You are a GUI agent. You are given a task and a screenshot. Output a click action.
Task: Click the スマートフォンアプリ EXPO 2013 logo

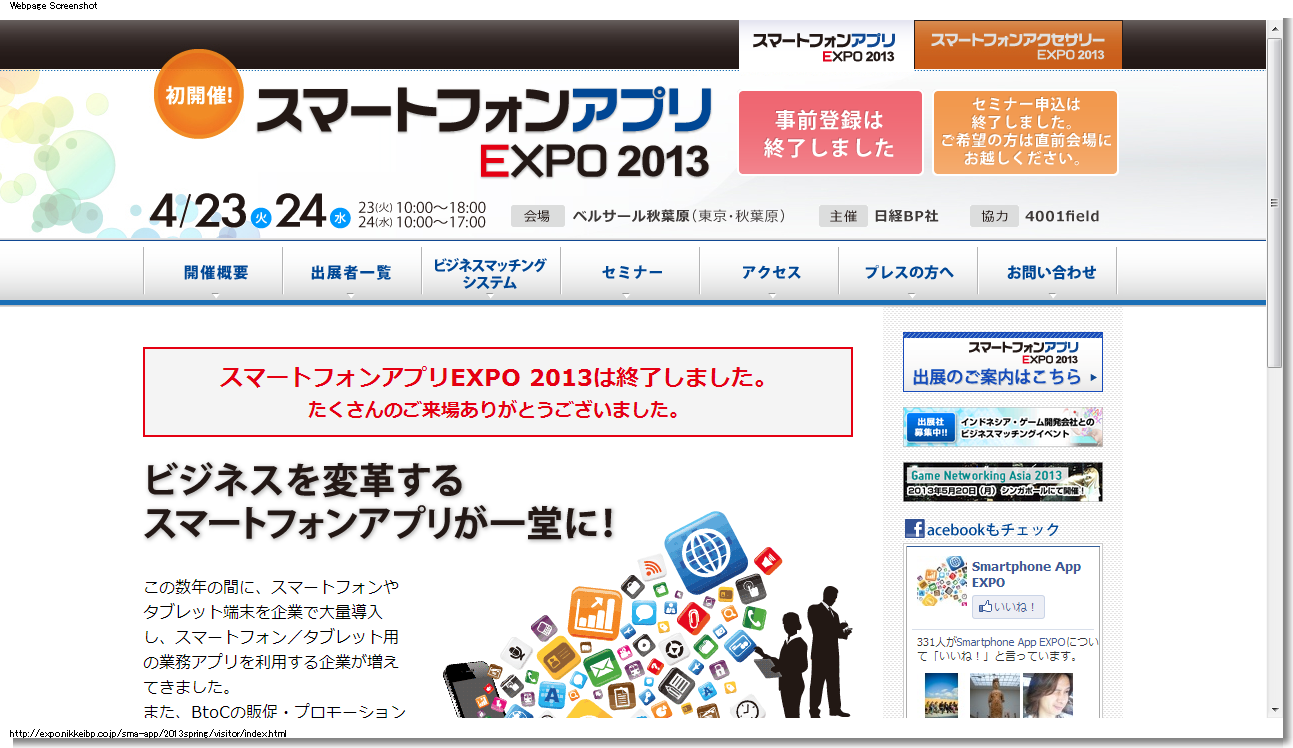[x=484, y=131]
